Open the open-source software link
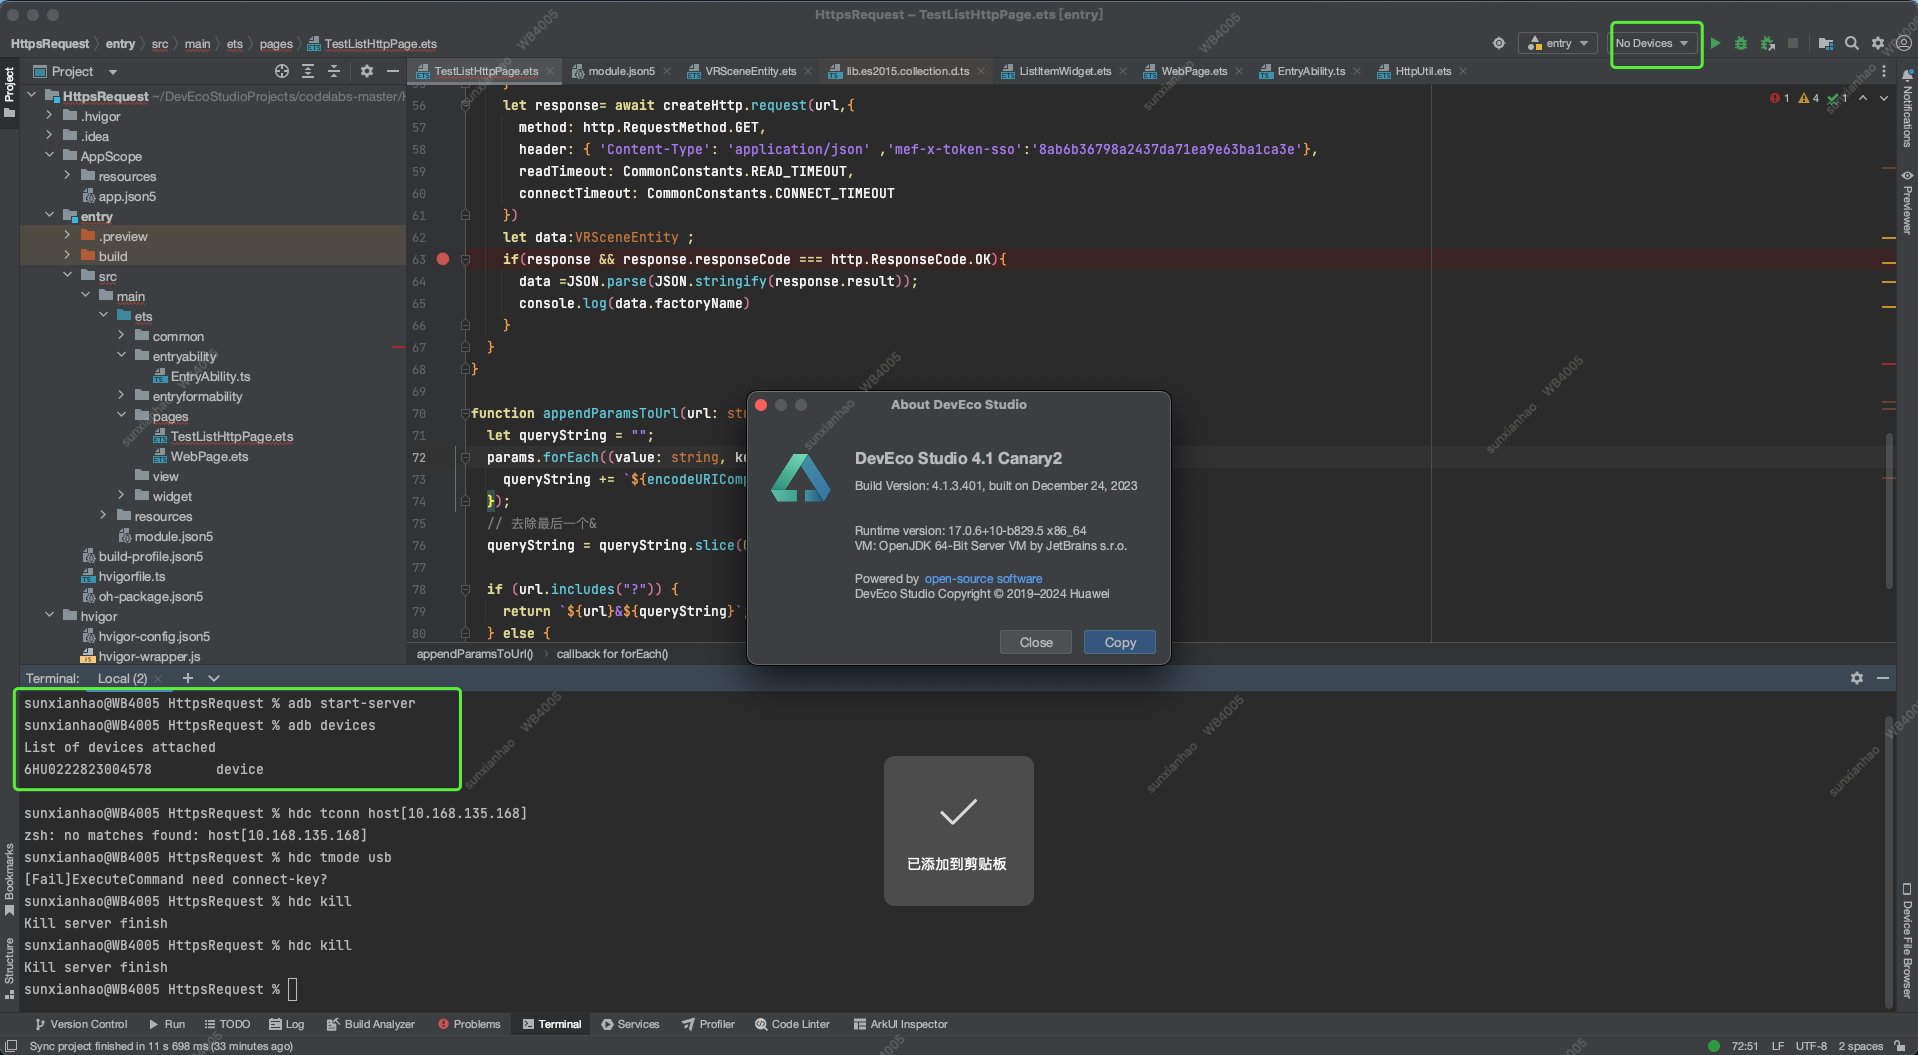Viewport: 1918px width, 1055px height. point(983,579)
